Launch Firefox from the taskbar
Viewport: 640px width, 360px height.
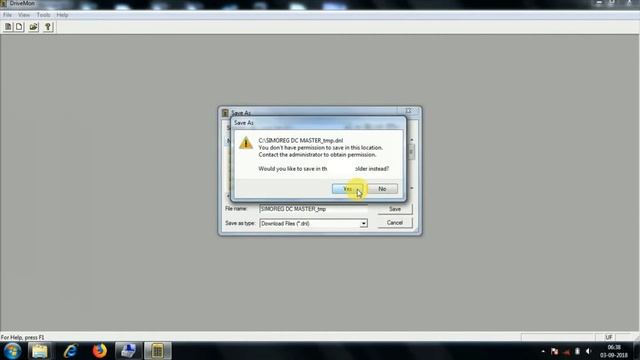(x=99, y=351)
